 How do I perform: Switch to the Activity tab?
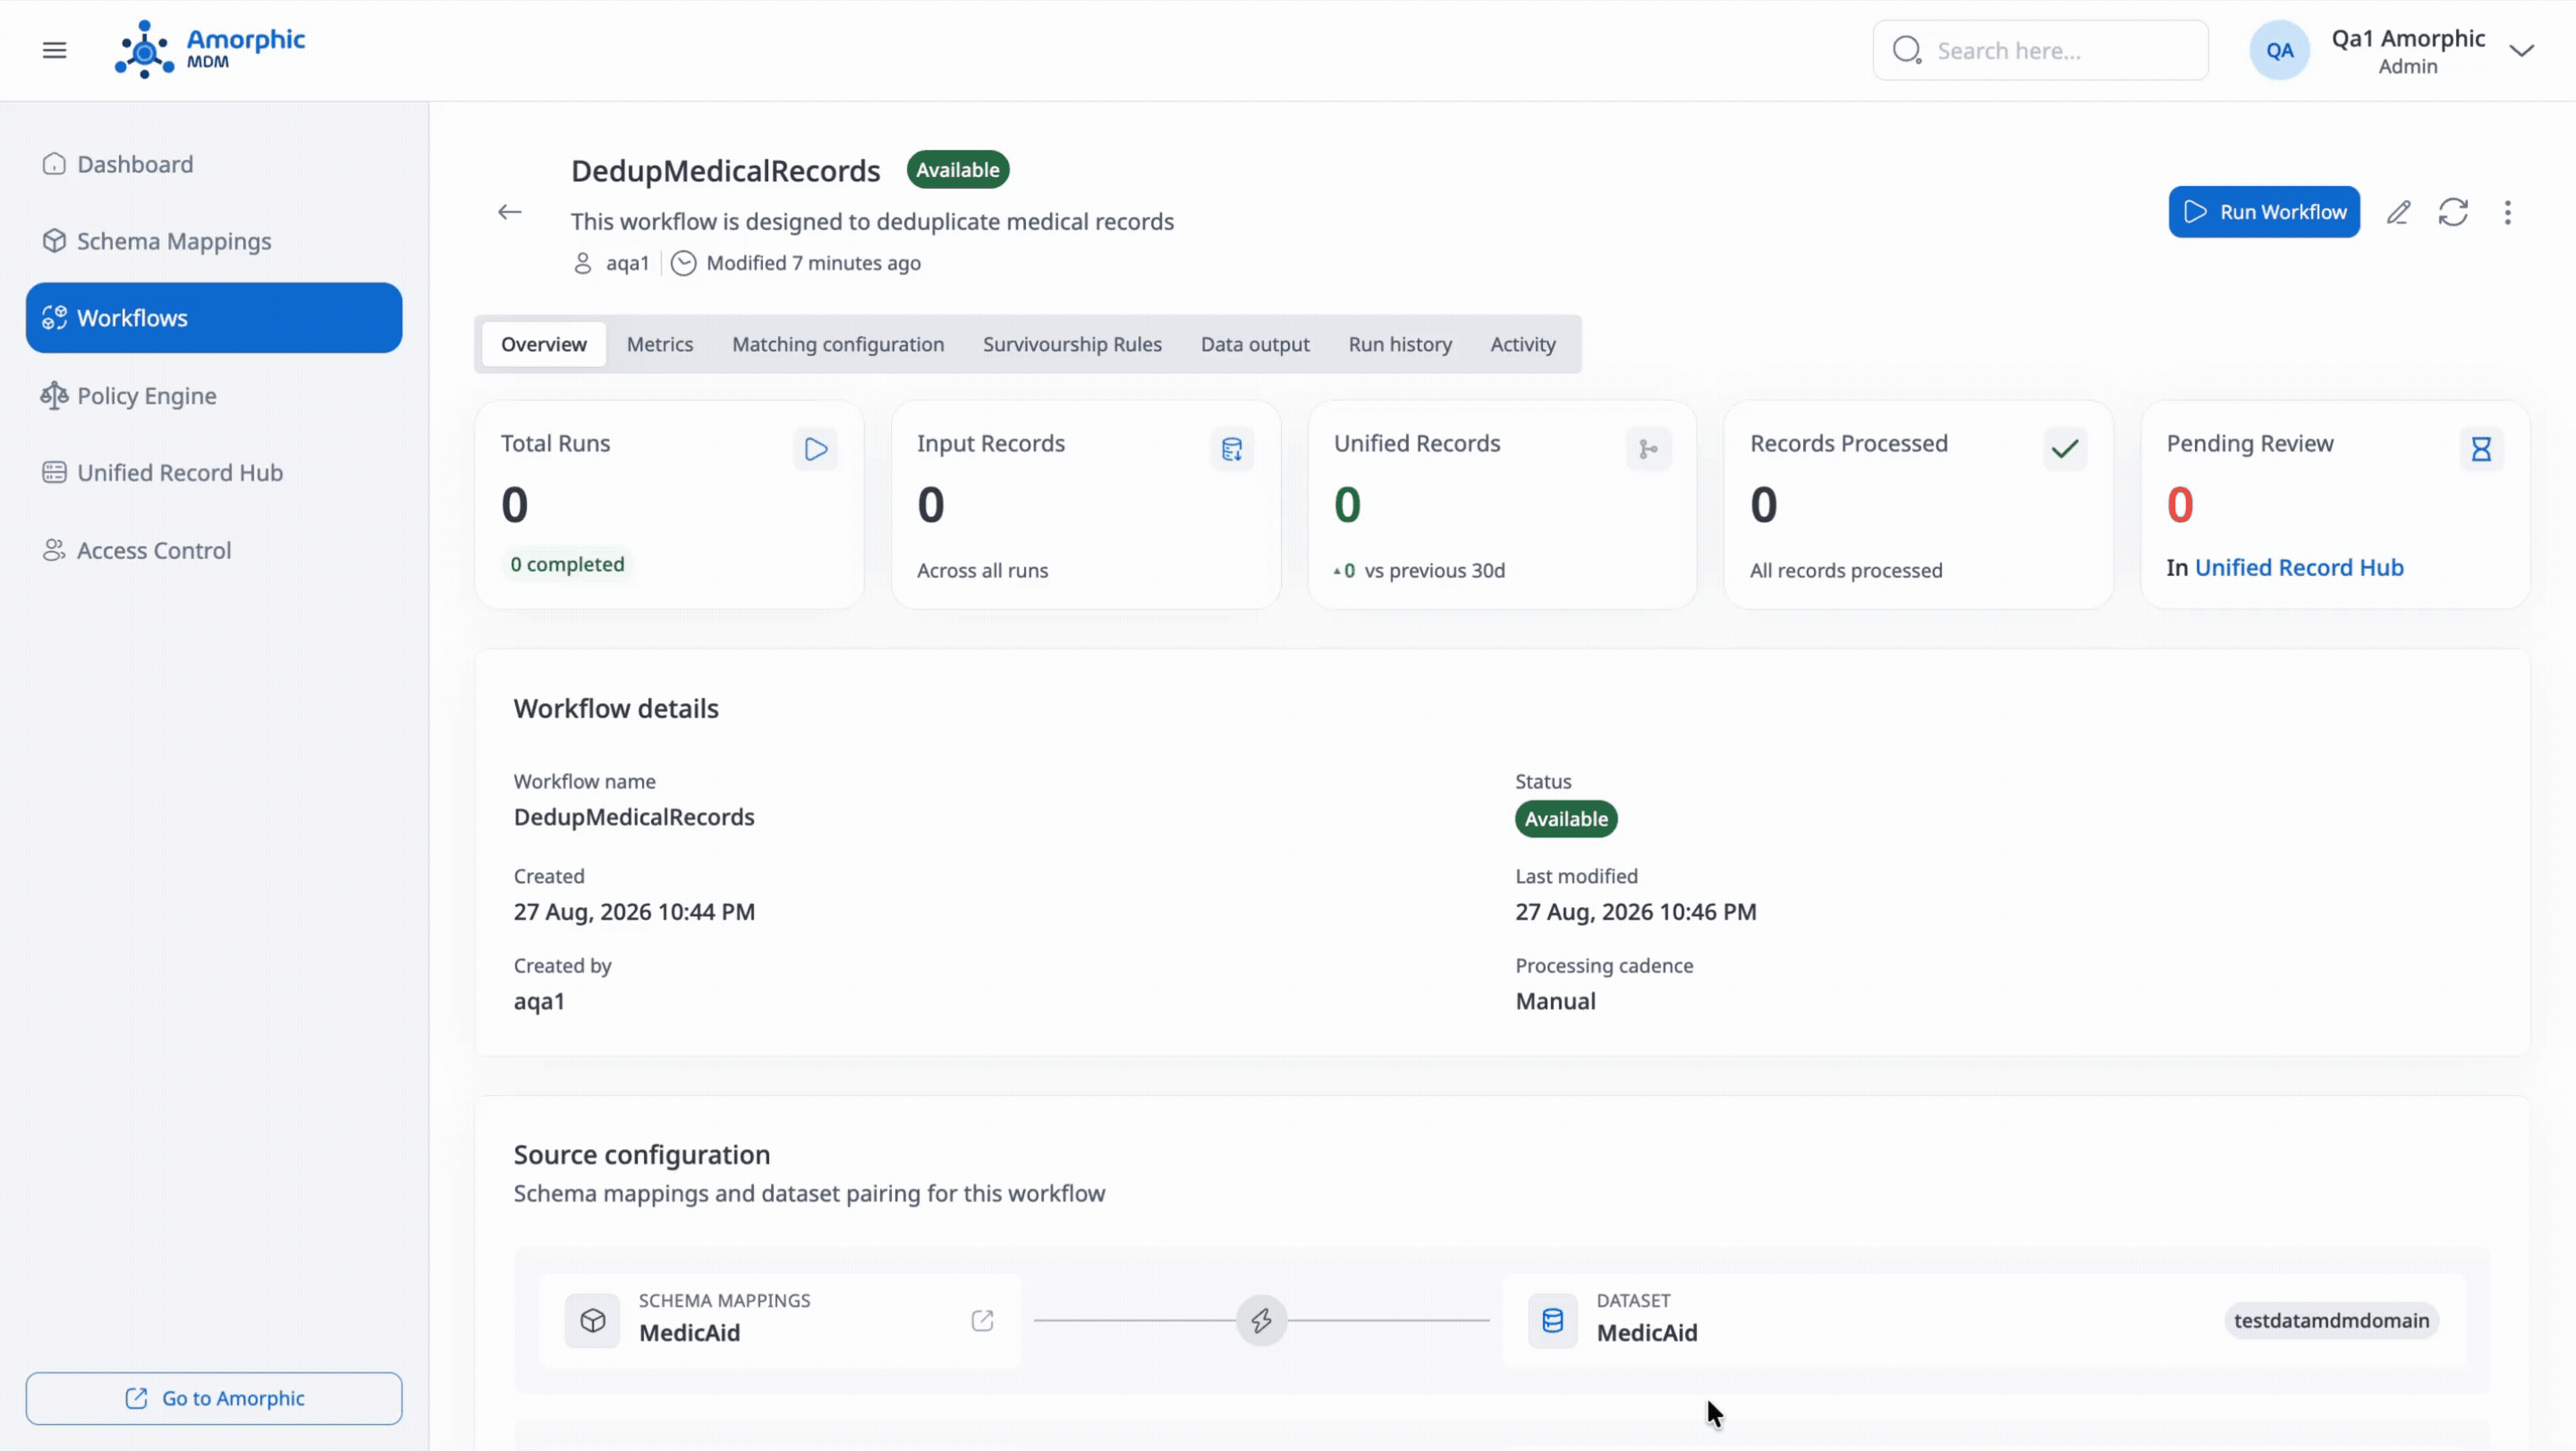pyautogui.click(x=1523, y=344)
